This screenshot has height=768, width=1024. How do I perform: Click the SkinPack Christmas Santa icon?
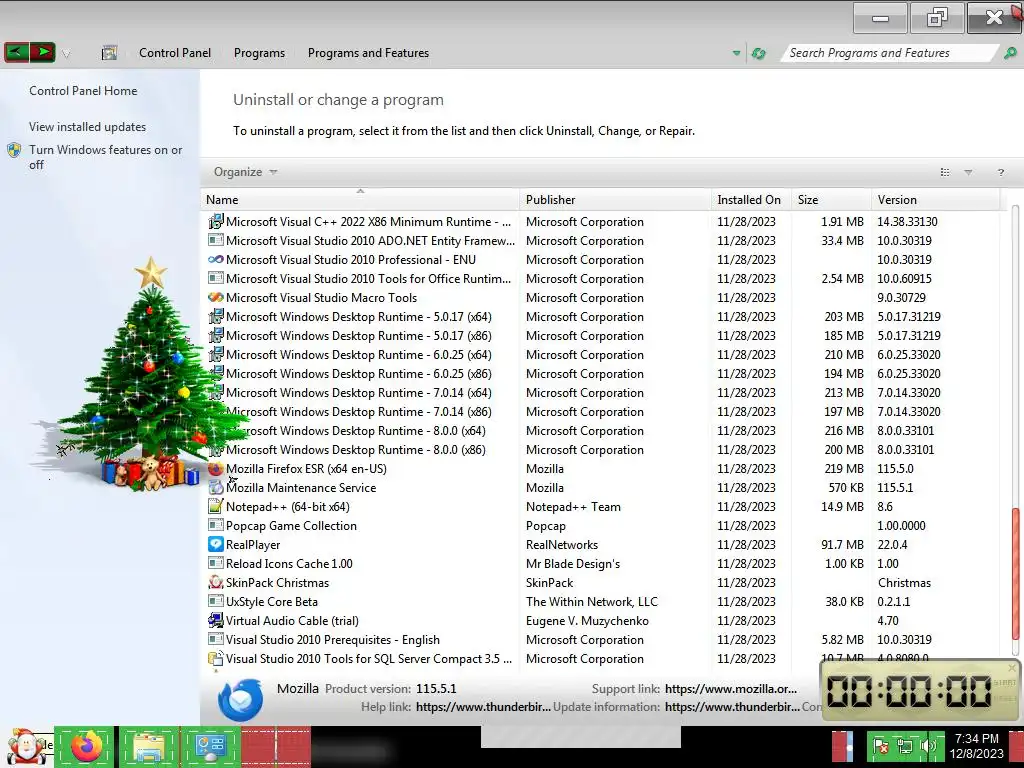point(216,582)
